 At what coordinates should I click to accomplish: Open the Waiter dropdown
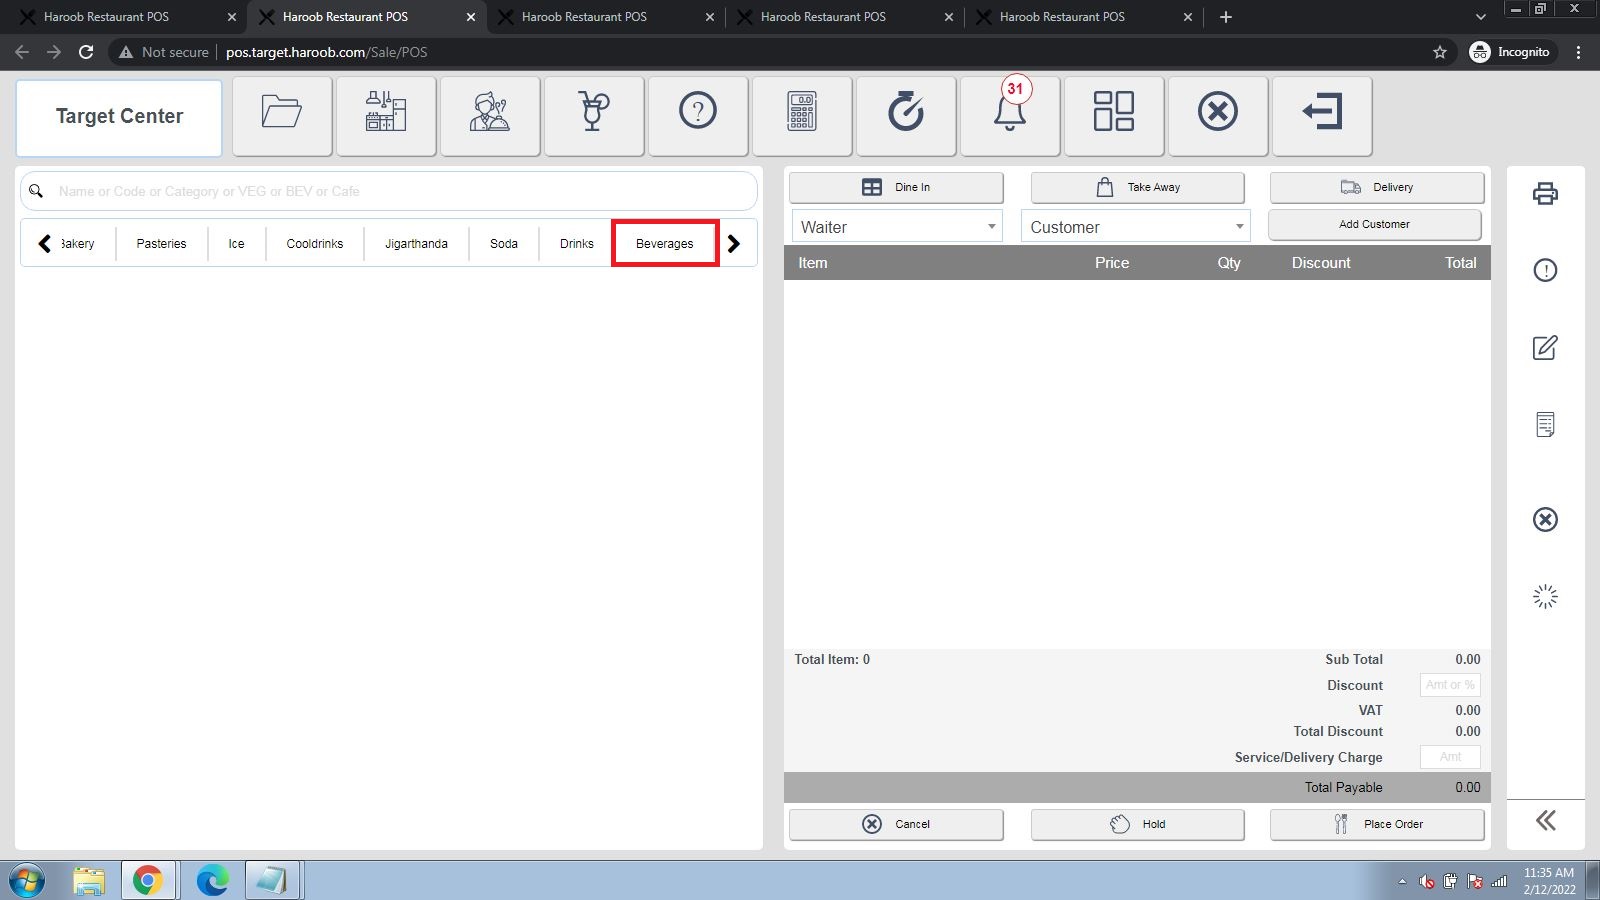(x=897, y=227)
